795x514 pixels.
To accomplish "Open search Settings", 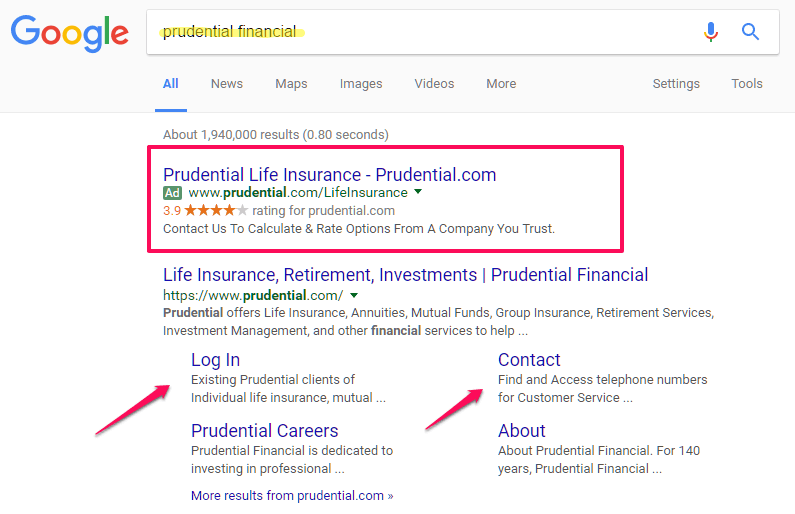I will point(676,84).
